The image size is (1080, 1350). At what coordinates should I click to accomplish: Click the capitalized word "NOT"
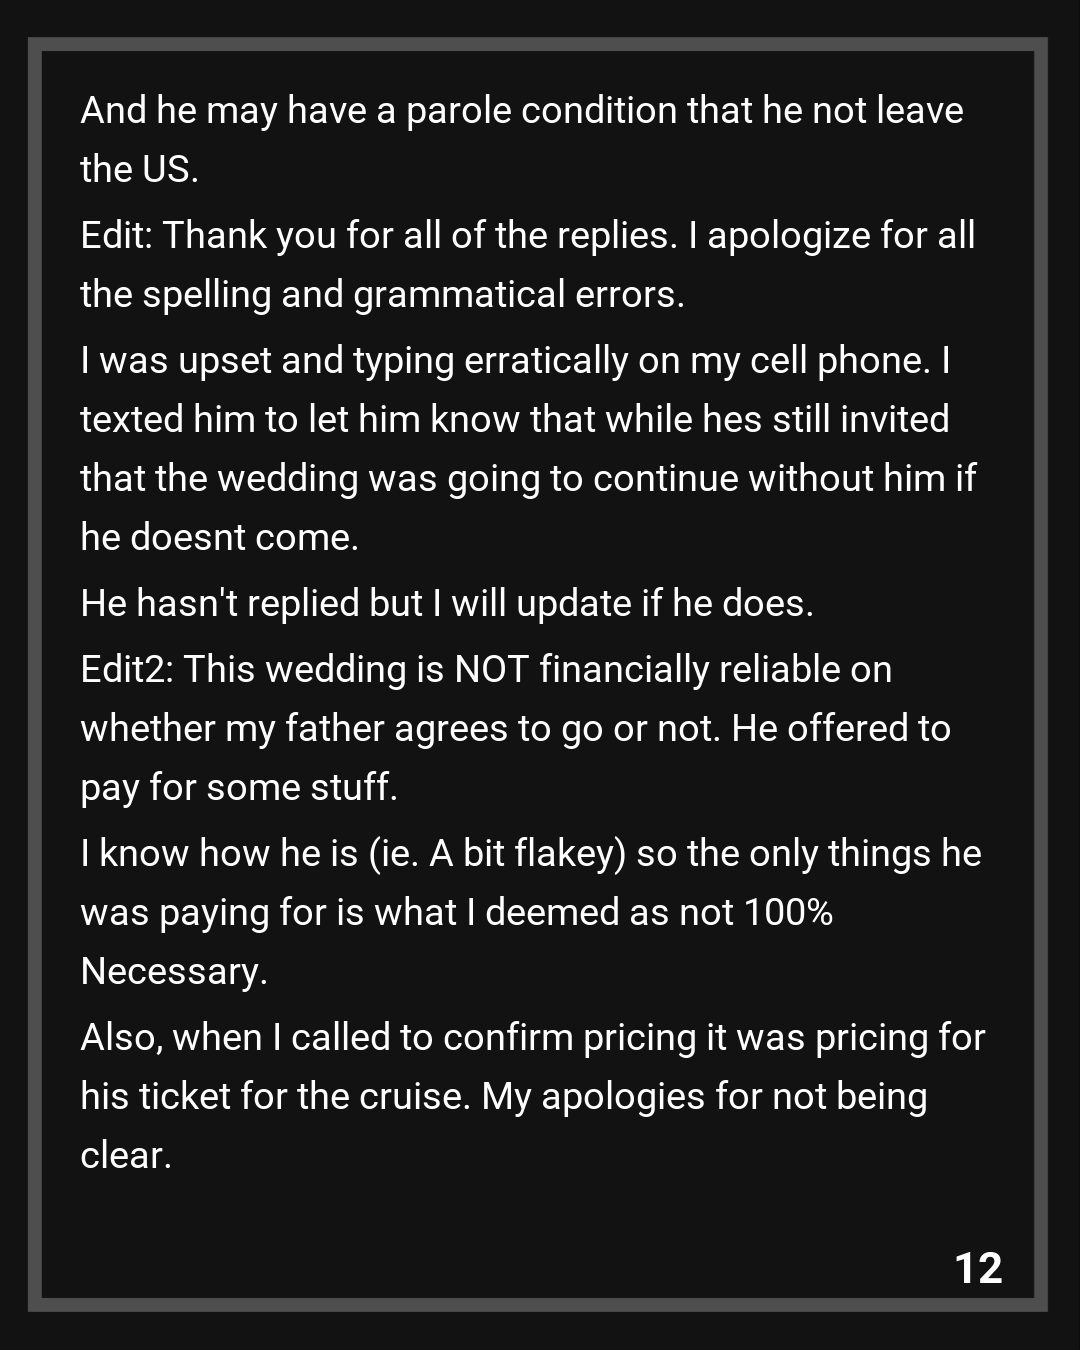pyautogui.click(x=491, y=669)
